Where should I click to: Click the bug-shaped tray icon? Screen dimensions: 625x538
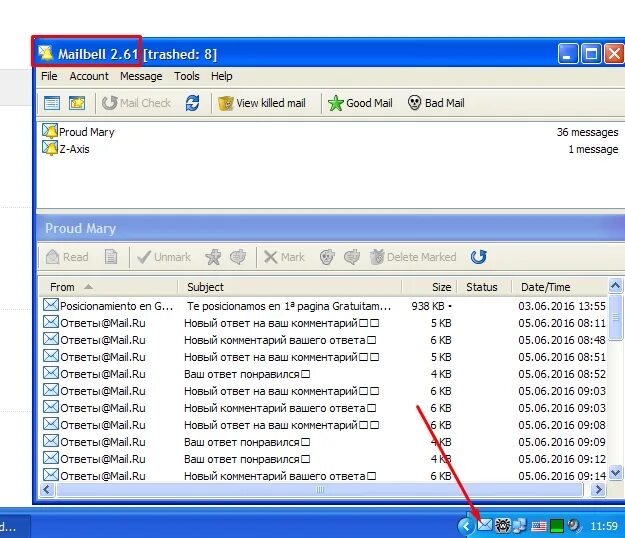tap(503, 526)
